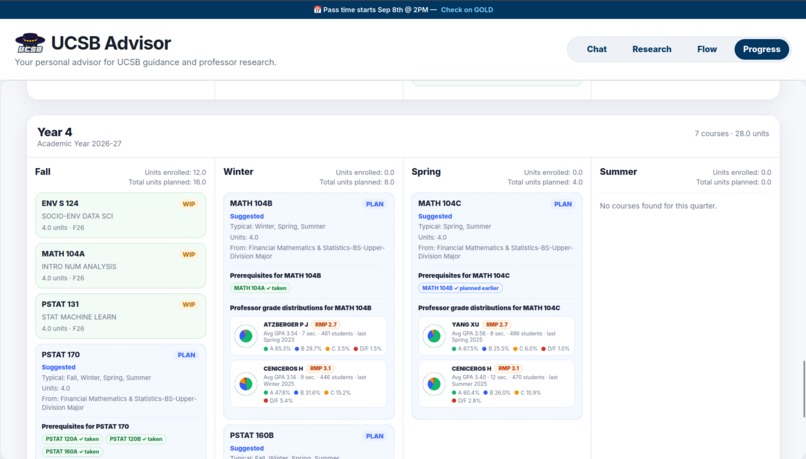
Task: Click the Spring quarter heading
Action: tap(426, 172)
